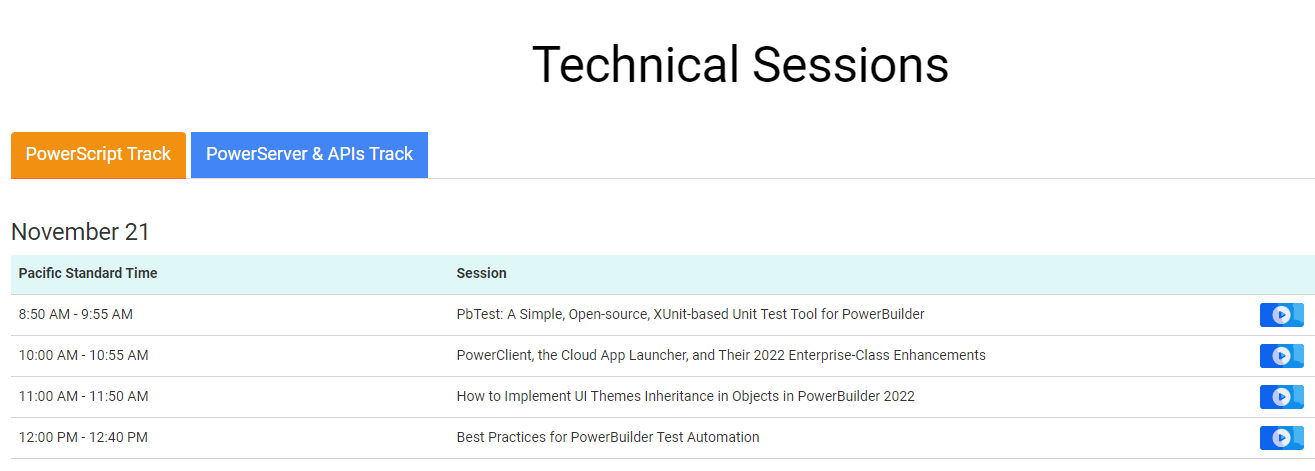Click the Session column header
1315x471 pixels.
click(481, 273)
